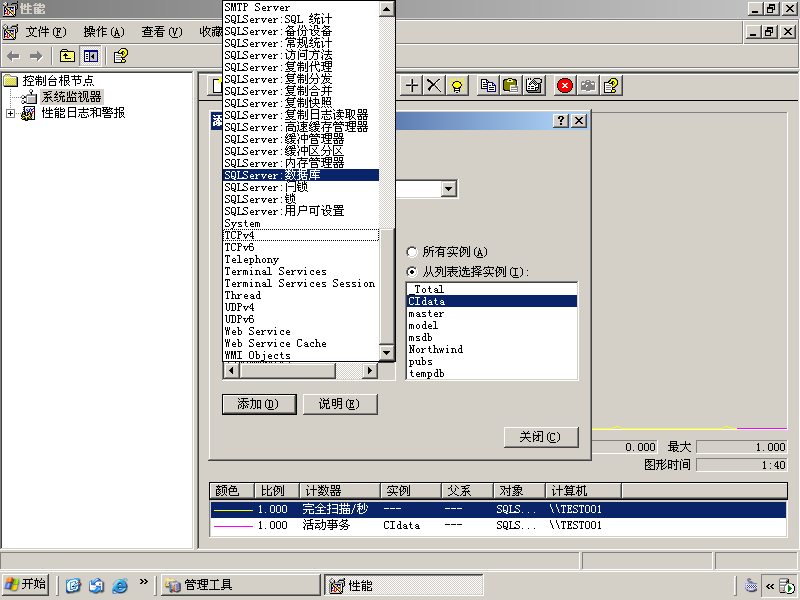
Task: Click the back arrow in toolbar
Action: click(x=14, y=56)
